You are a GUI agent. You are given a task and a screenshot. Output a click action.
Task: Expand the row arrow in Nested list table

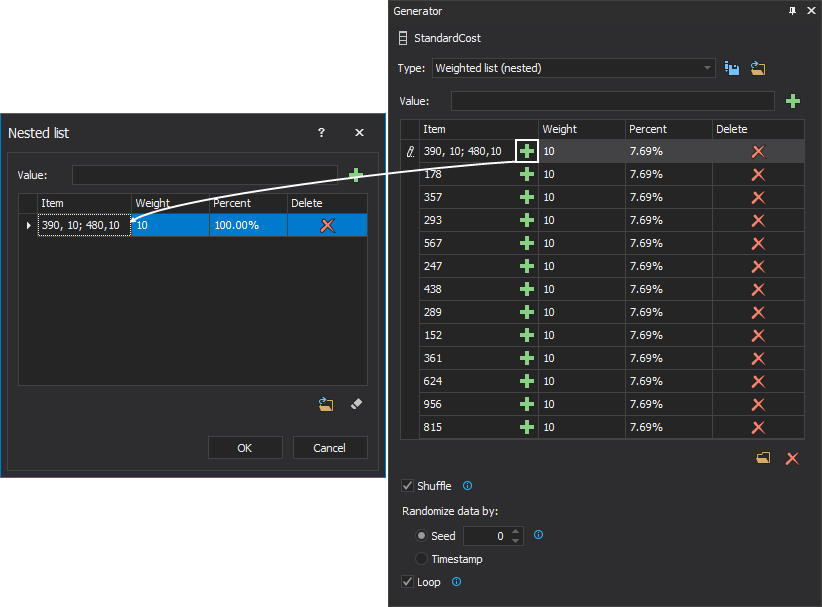click(28, 225)
